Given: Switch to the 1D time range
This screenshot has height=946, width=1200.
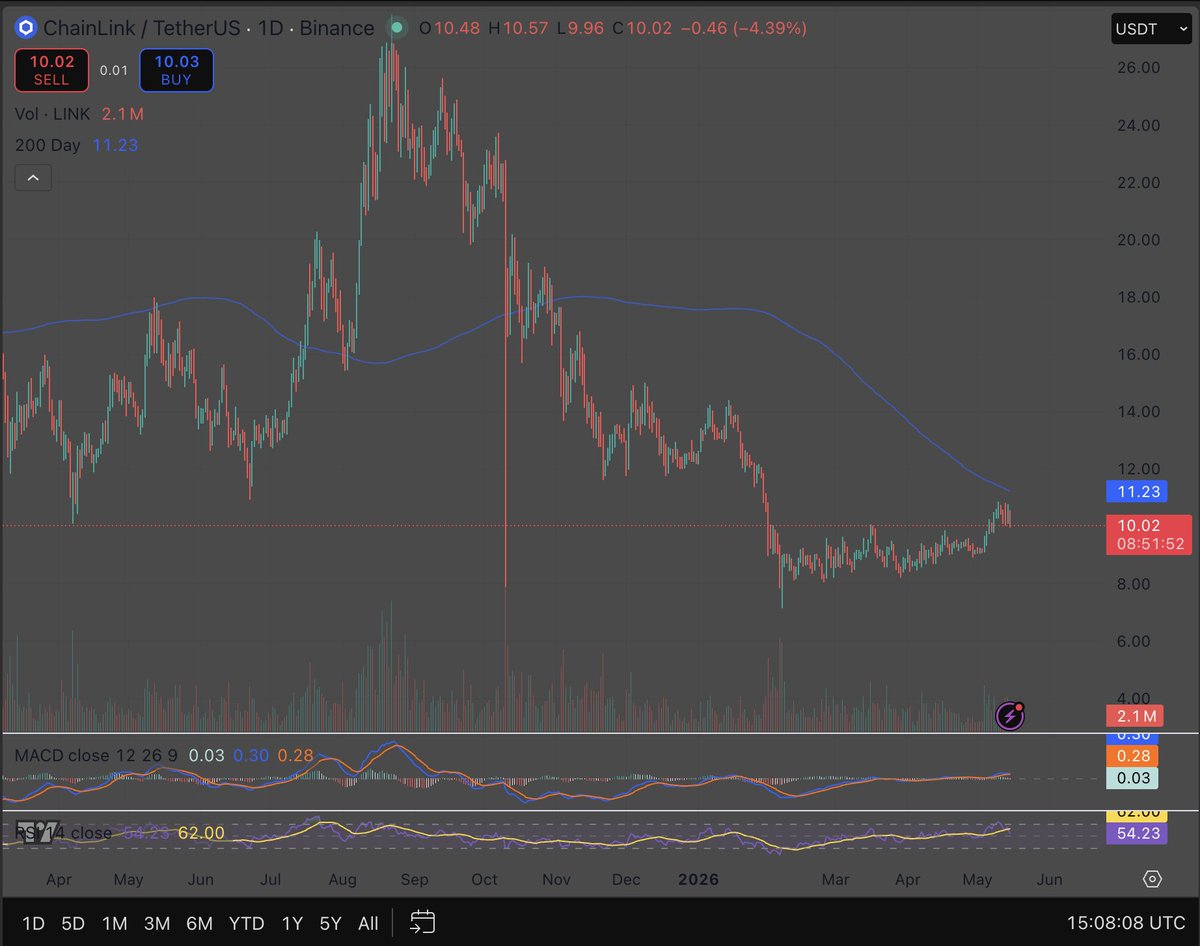Looking at the screenshot, I should coord(33,923).
